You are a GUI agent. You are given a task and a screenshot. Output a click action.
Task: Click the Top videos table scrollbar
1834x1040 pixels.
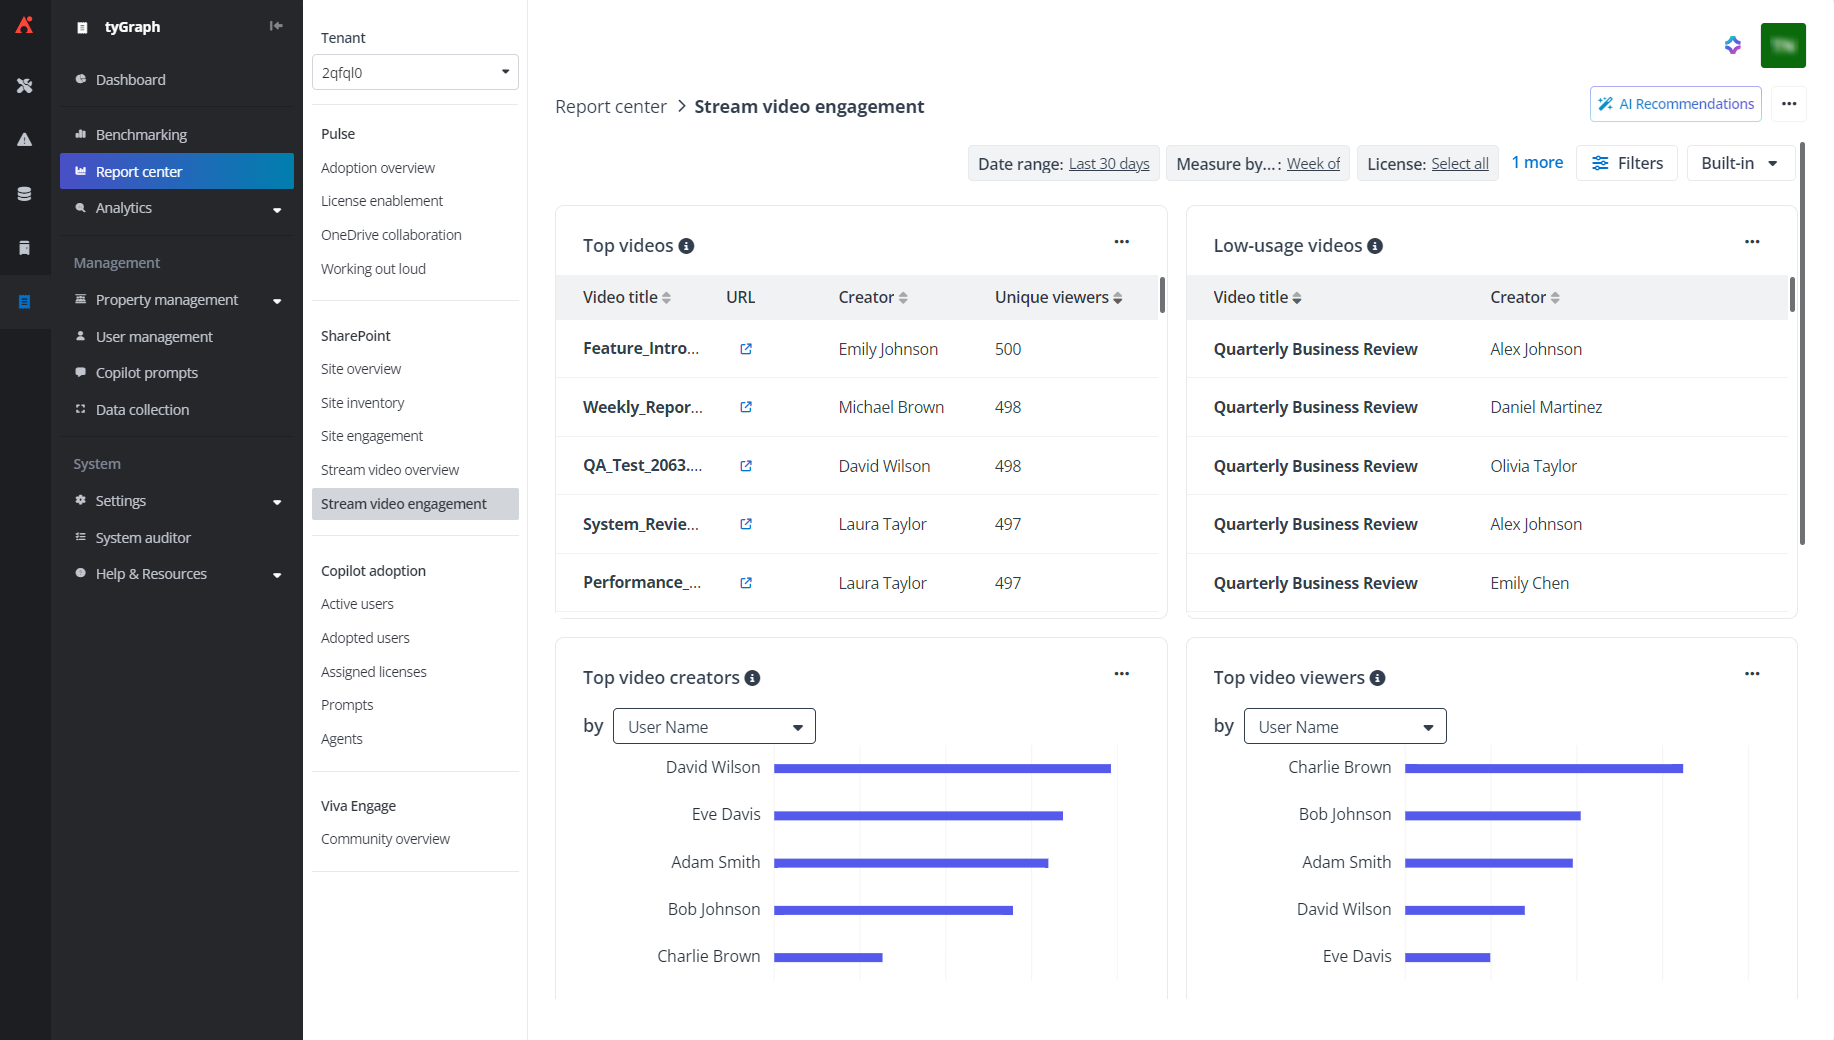[1162, 296]
